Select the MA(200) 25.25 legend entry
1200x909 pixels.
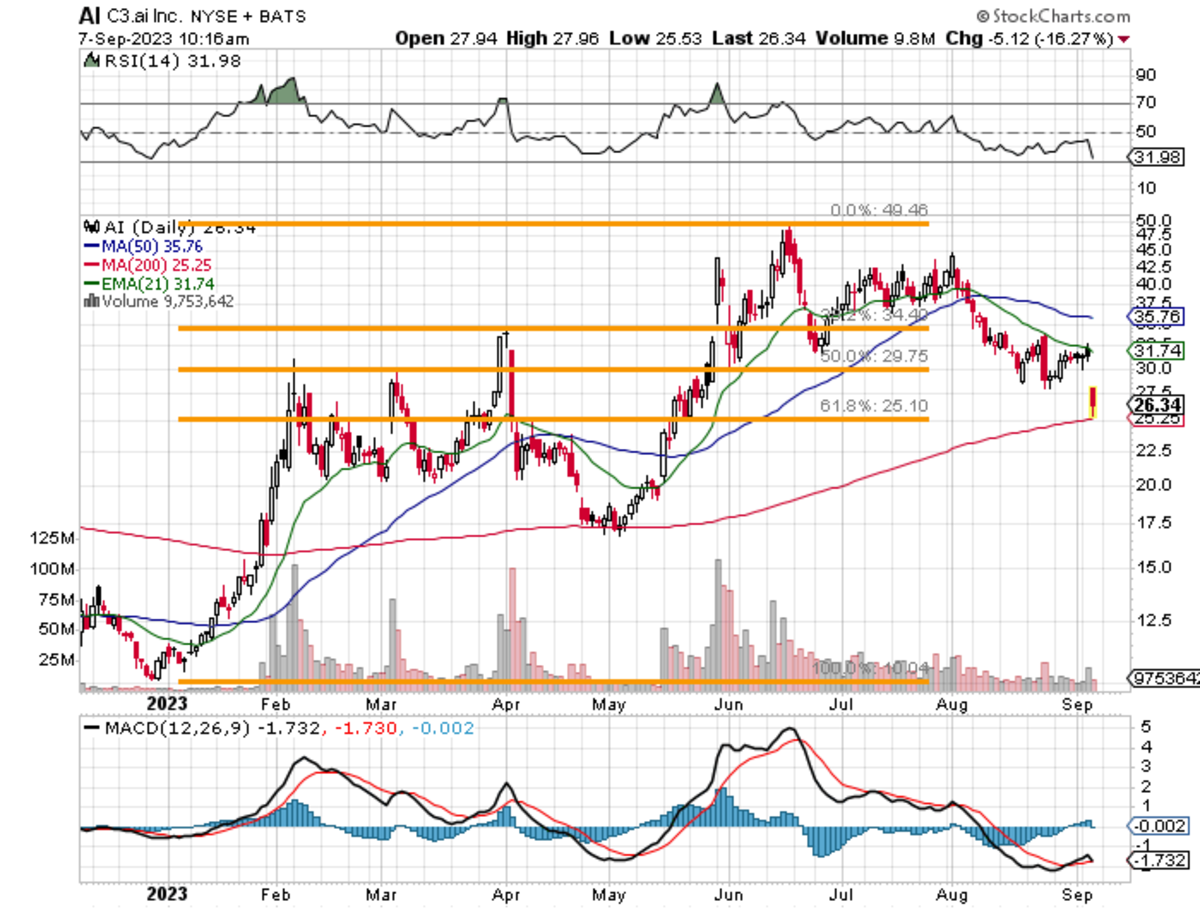(x=147, y=264)
